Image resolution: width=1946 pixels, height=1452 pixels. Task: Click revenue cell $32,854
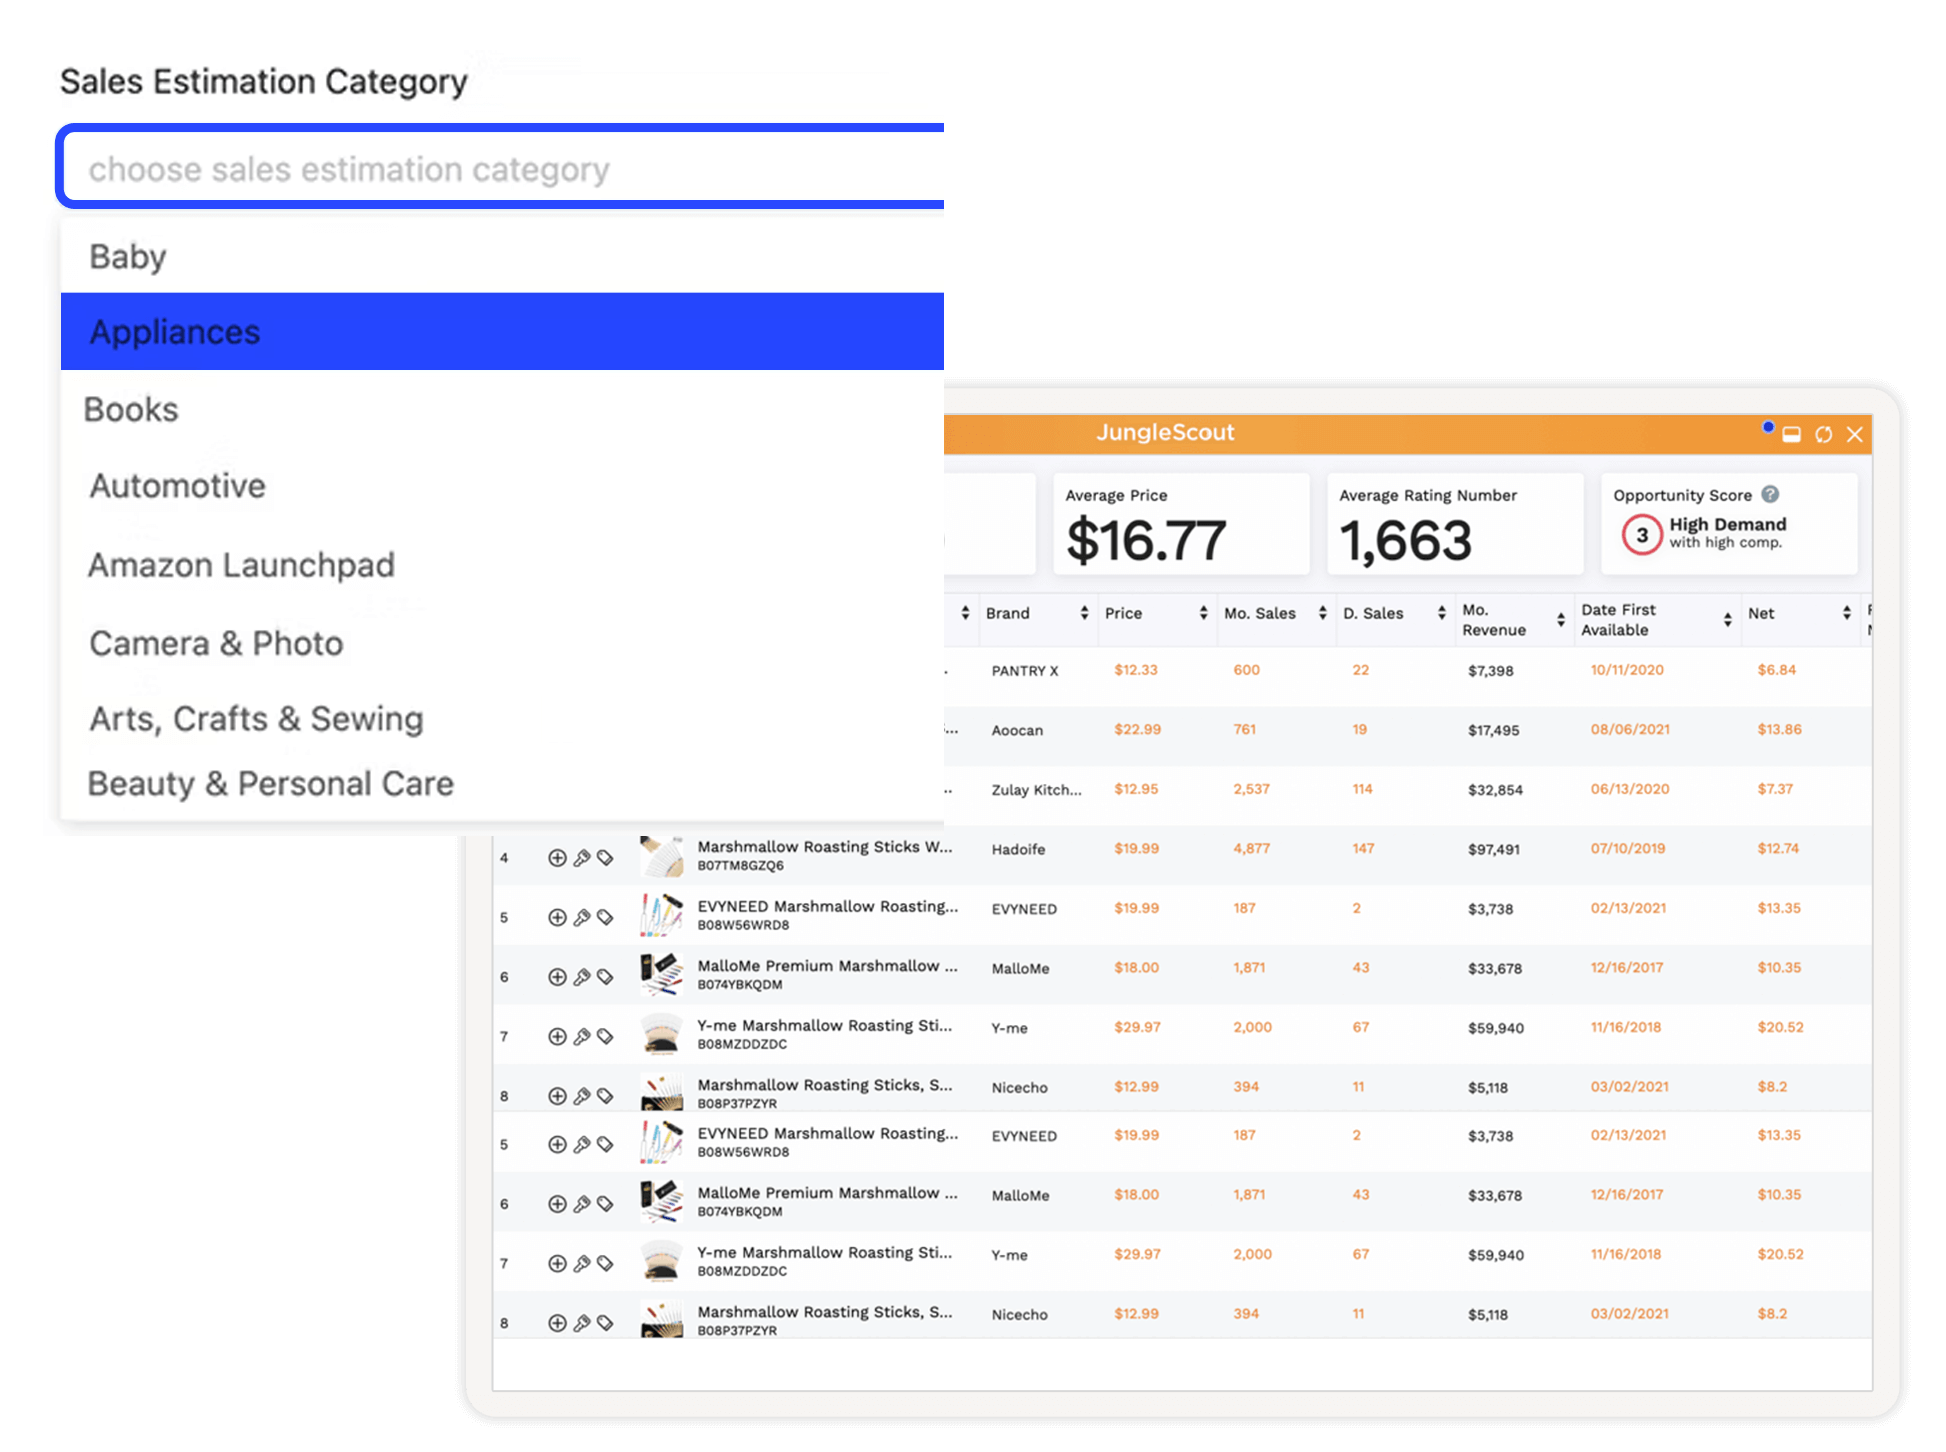1495,790
